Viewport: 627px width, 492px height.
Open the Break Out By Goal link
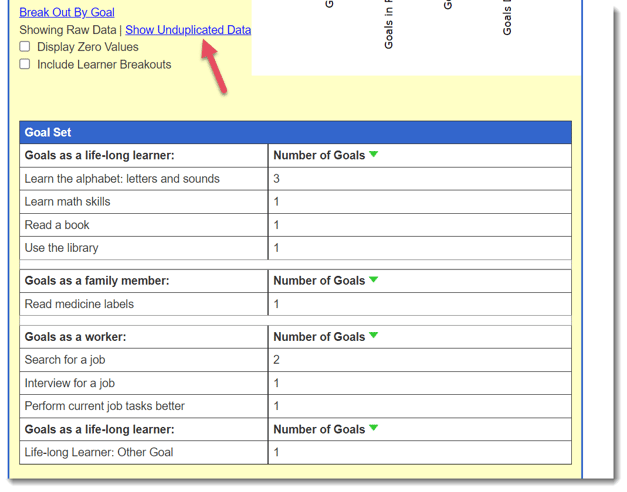pos(67,13)
